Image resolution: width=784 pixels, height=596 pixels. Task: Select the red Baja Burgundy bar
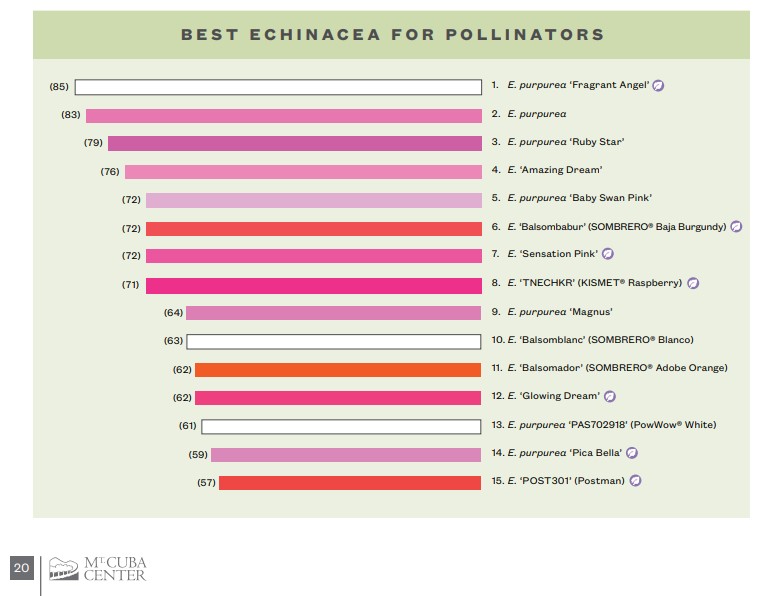click(314, 229)
